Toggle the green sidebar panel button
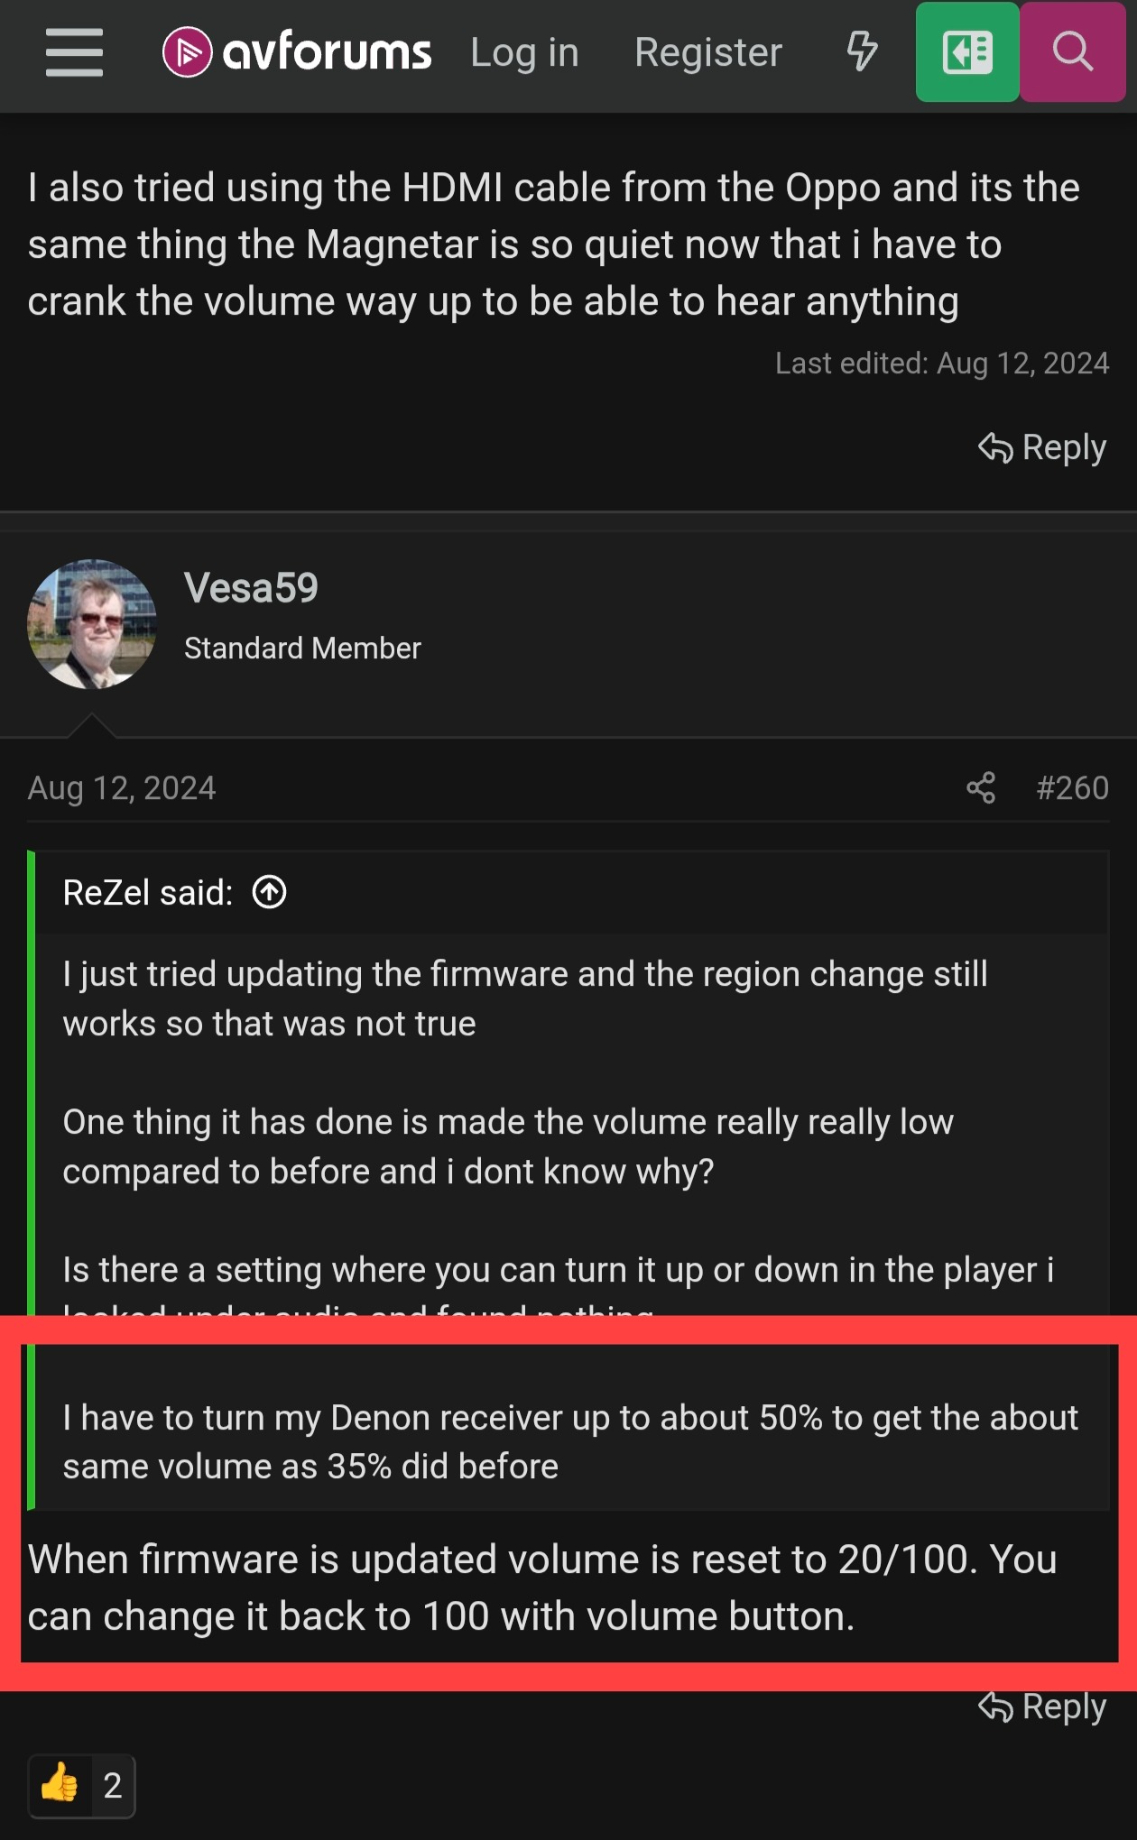Viewport: 1137px width, 1840px height. coord(967,52)
